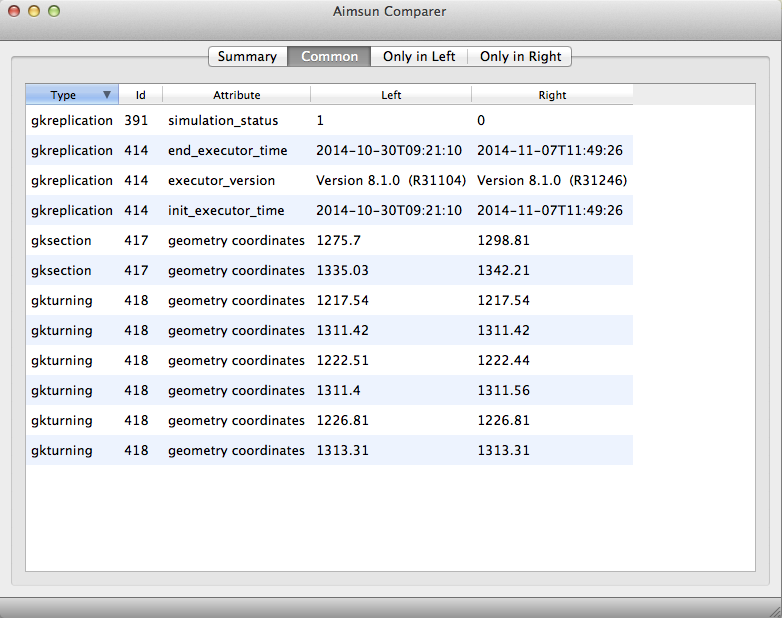Select the init_executor_time row

coord(329,210)
